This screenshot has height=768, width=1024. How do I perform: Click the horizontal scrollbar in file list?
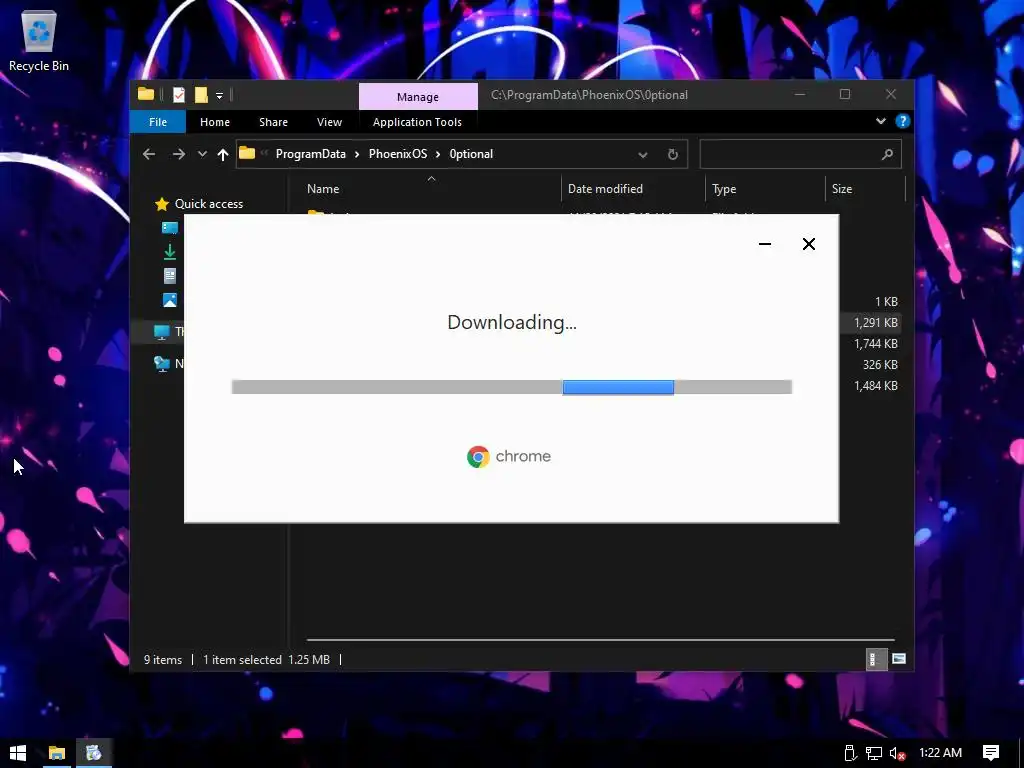600,640
